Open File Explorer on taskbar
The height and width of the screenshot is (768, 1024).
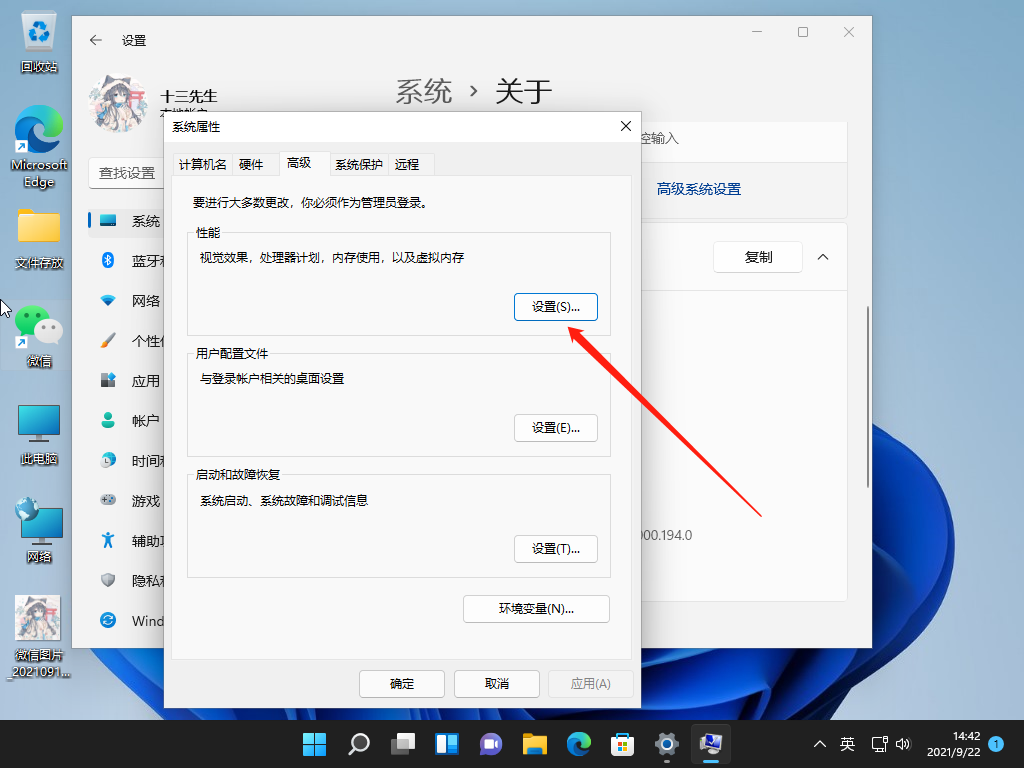[x=535, y=744]
